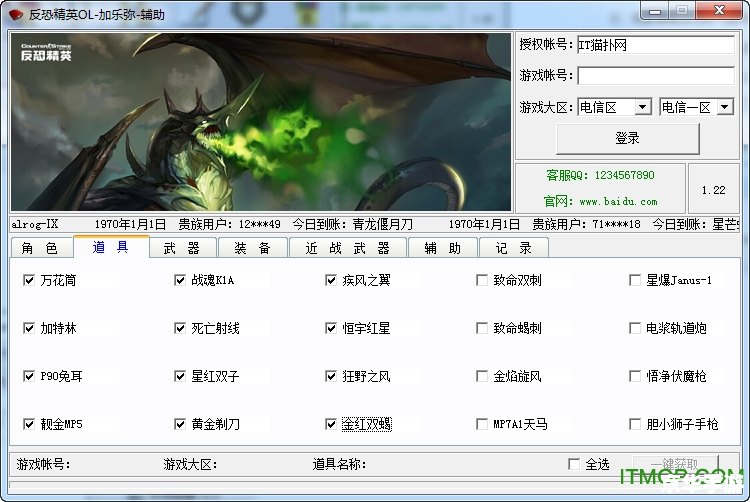Click the bottom 游戏大区: status label
The height and width of the screenshot is (502, 750).
tap(190, 464)
